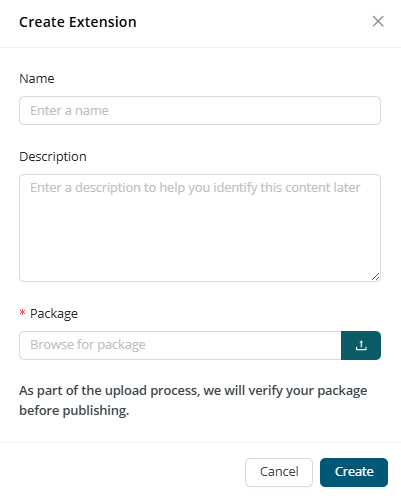Select the 'Enter a name' placeholder text
The image size is (401, 500).
pyautogui.click(x=69, y=111)
